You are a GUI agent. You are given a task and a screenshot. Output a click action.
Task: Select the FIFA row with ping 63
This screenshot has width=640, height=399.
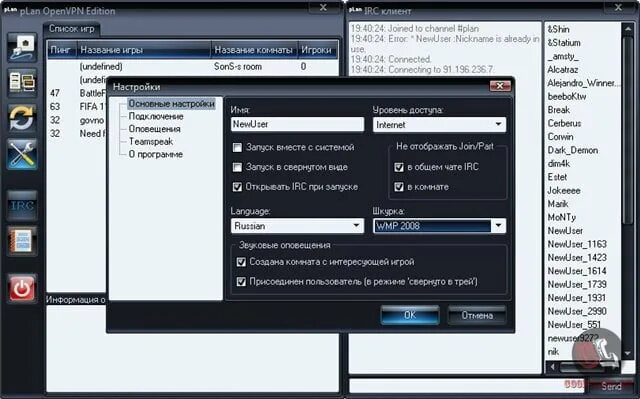78,106
